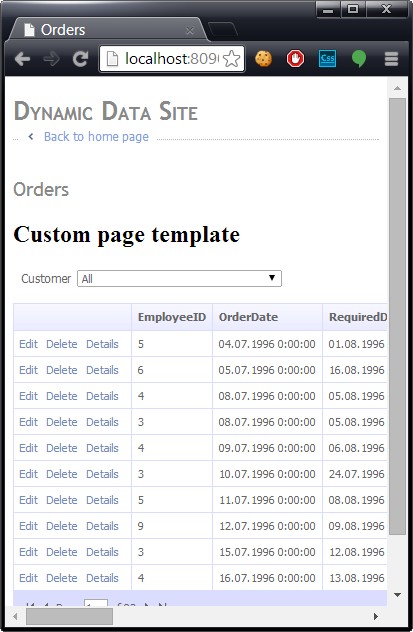Click the scroll left arrow
This screenshot has width=413, height=632.
15,616
